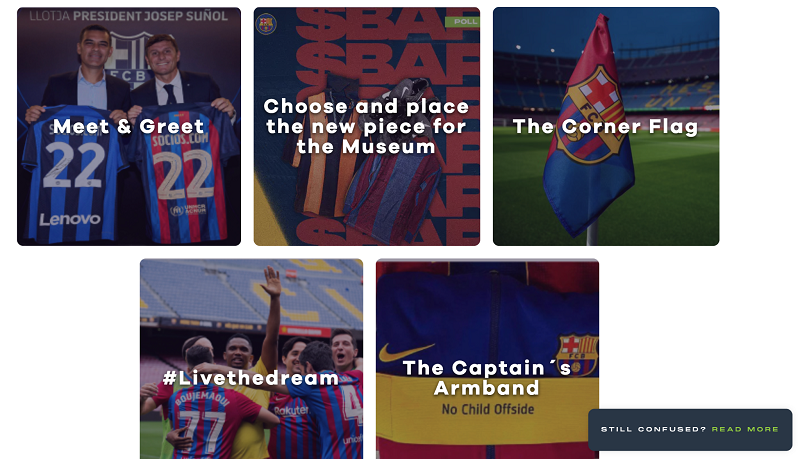
Task: Click the READ MORE link
Action: pos(745,429)
